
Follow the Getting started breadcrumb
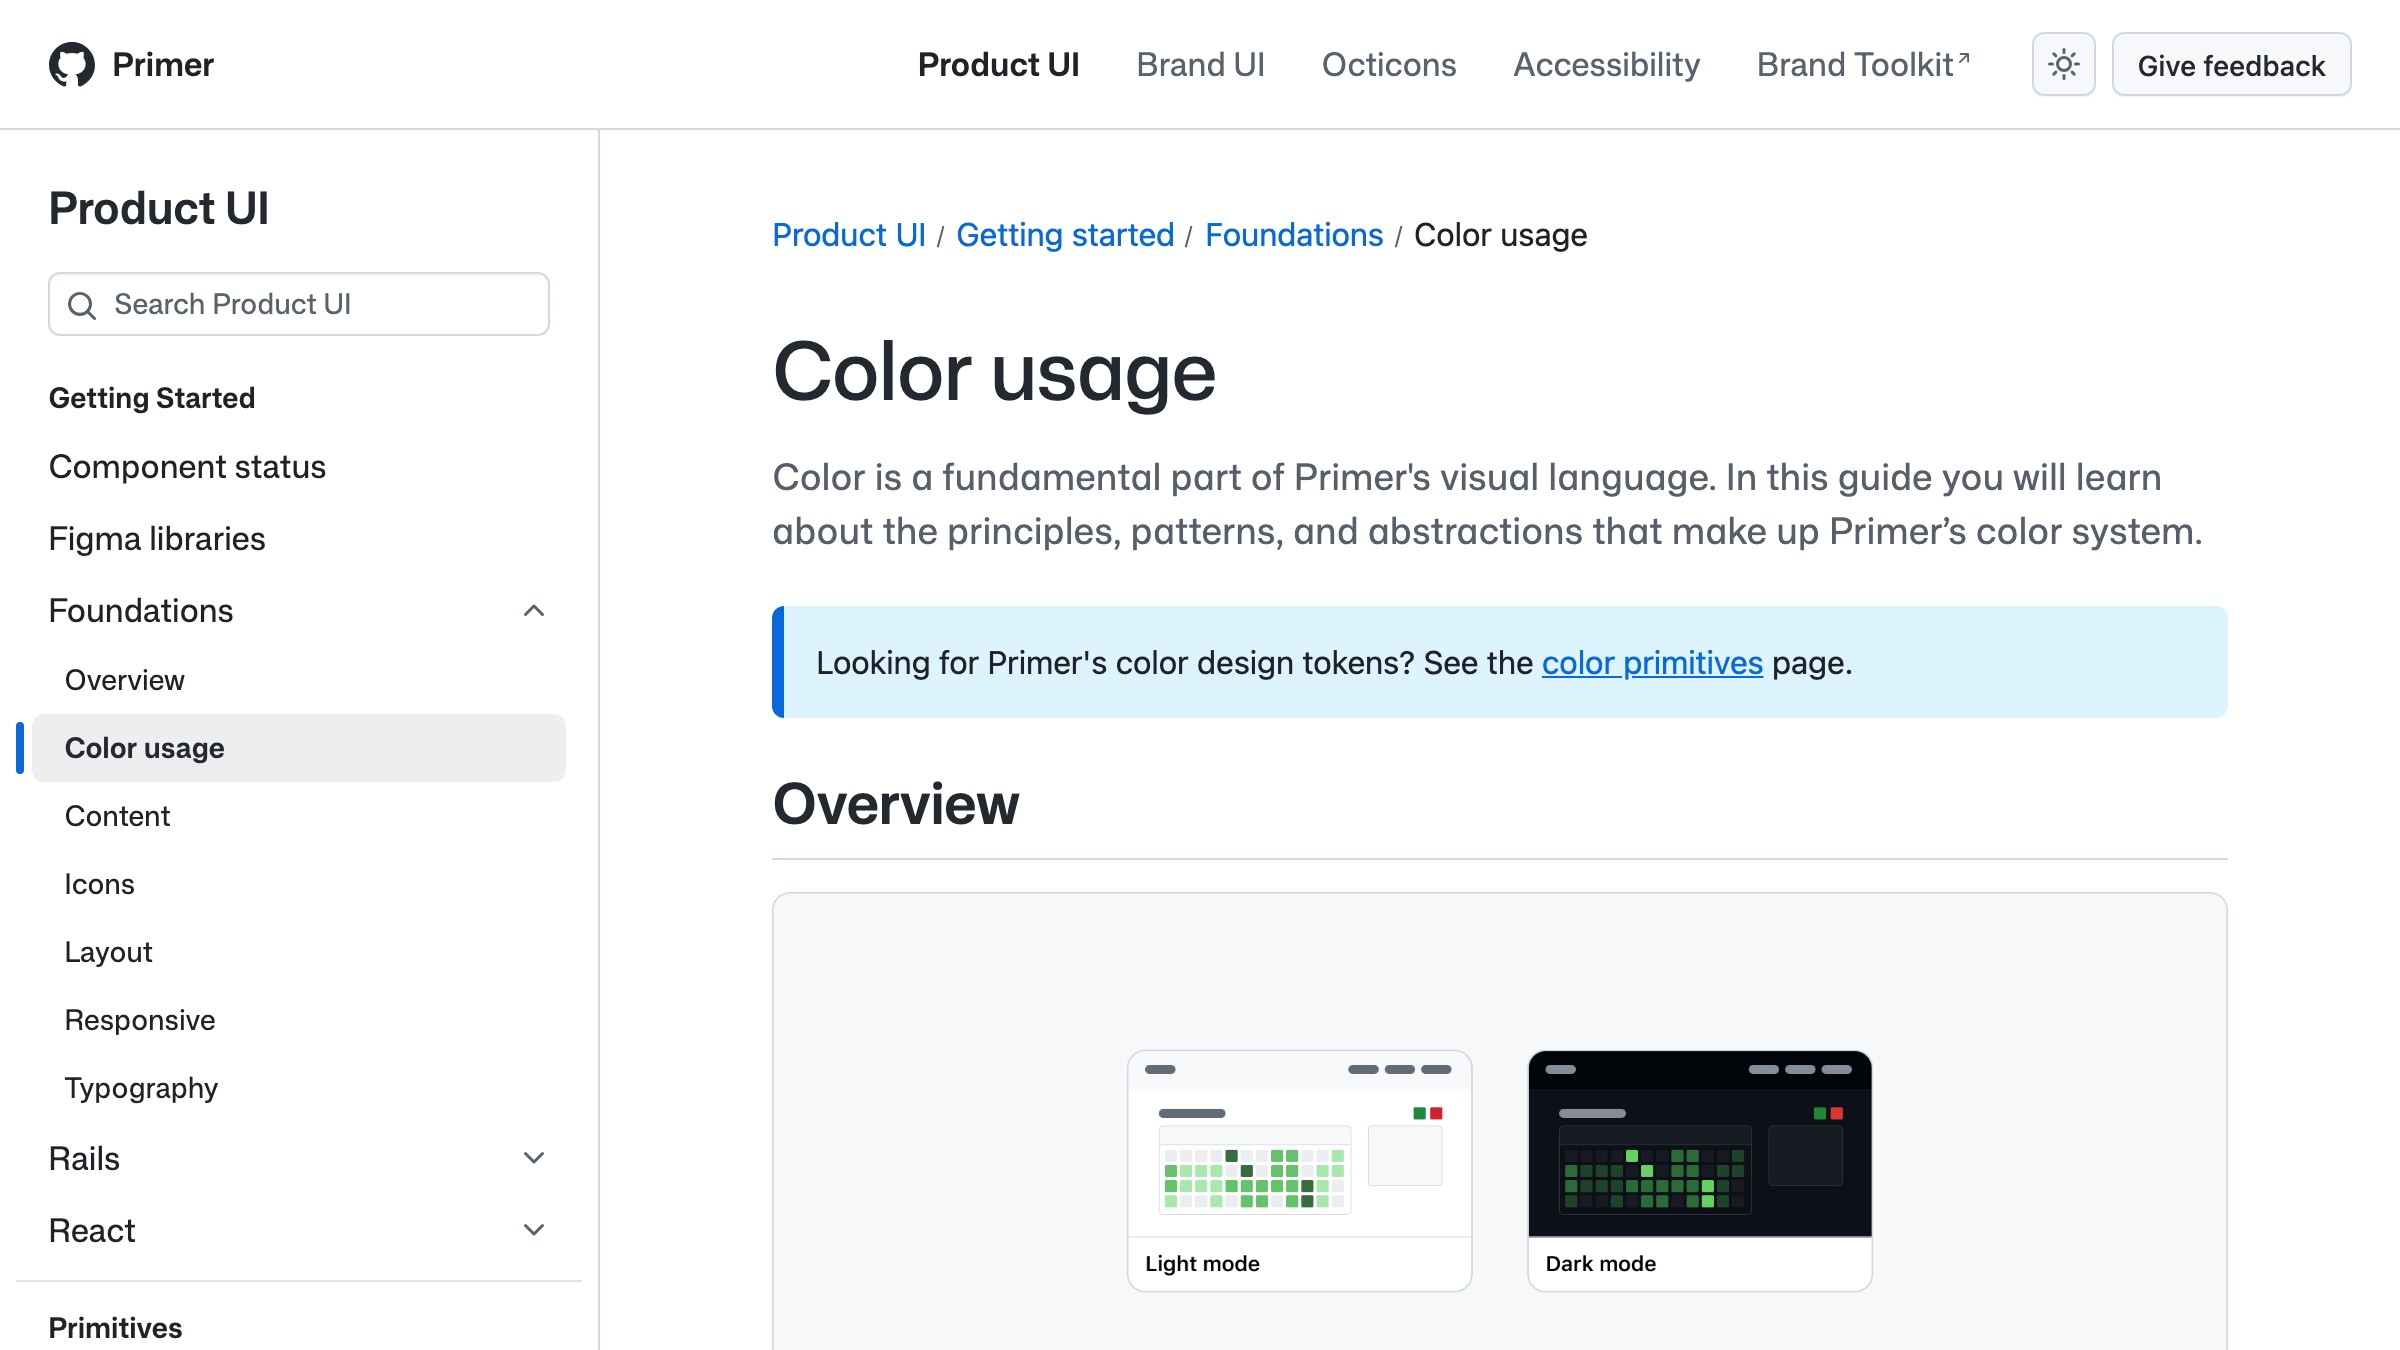pos(1065,234)
